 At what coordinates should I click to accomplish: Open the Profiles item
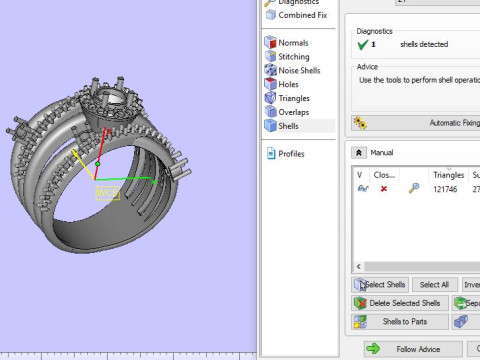click(291, 154)
